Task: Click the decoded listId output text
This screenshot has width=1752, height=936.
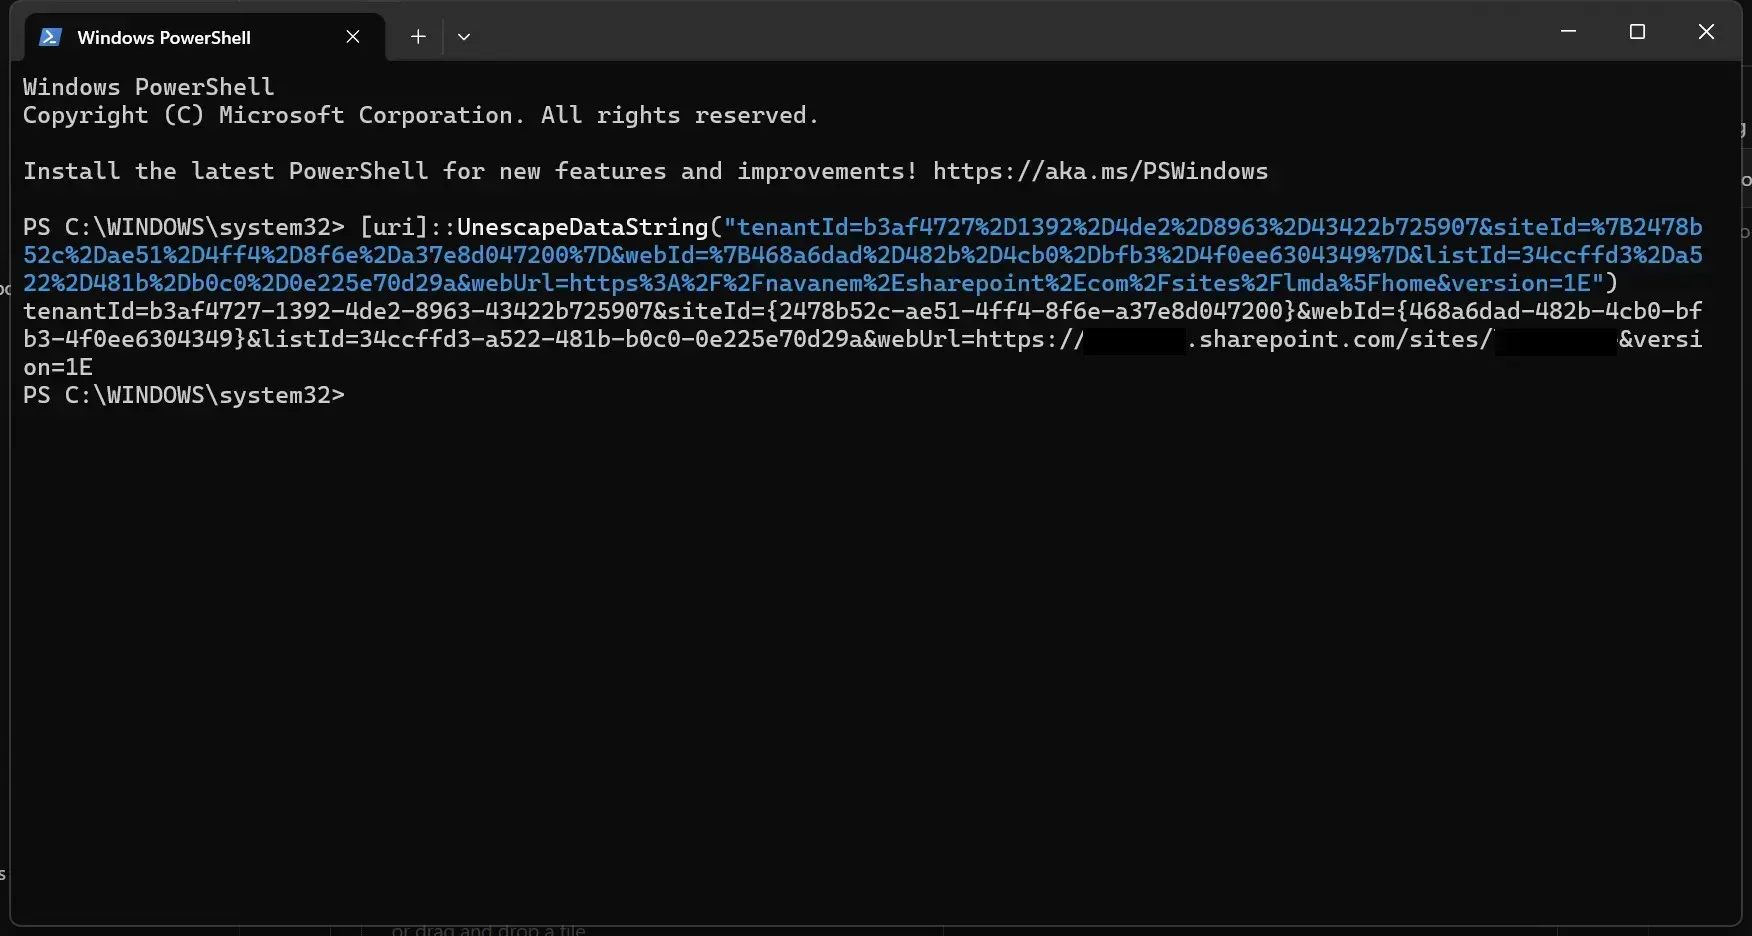Action: (554, 339)
